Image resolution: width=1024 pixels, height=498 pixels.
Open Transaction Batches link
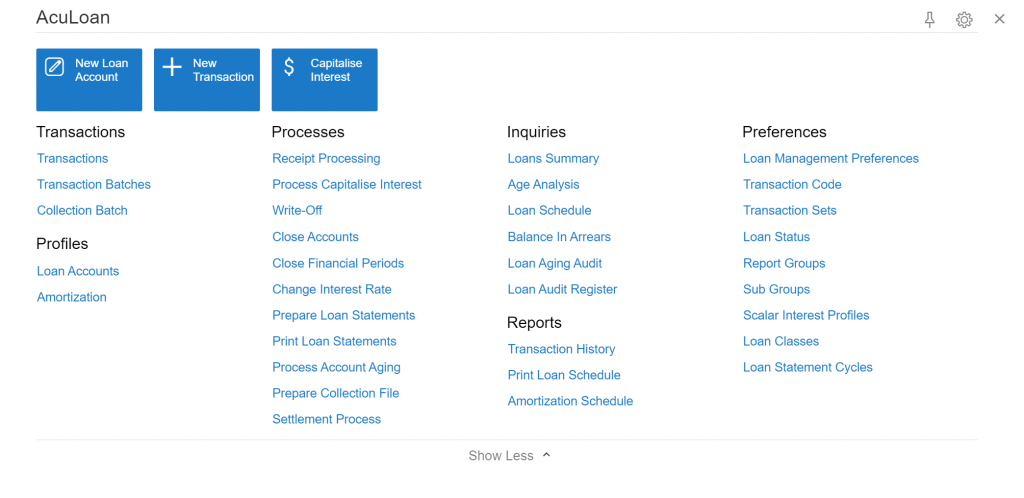[94, 185]
